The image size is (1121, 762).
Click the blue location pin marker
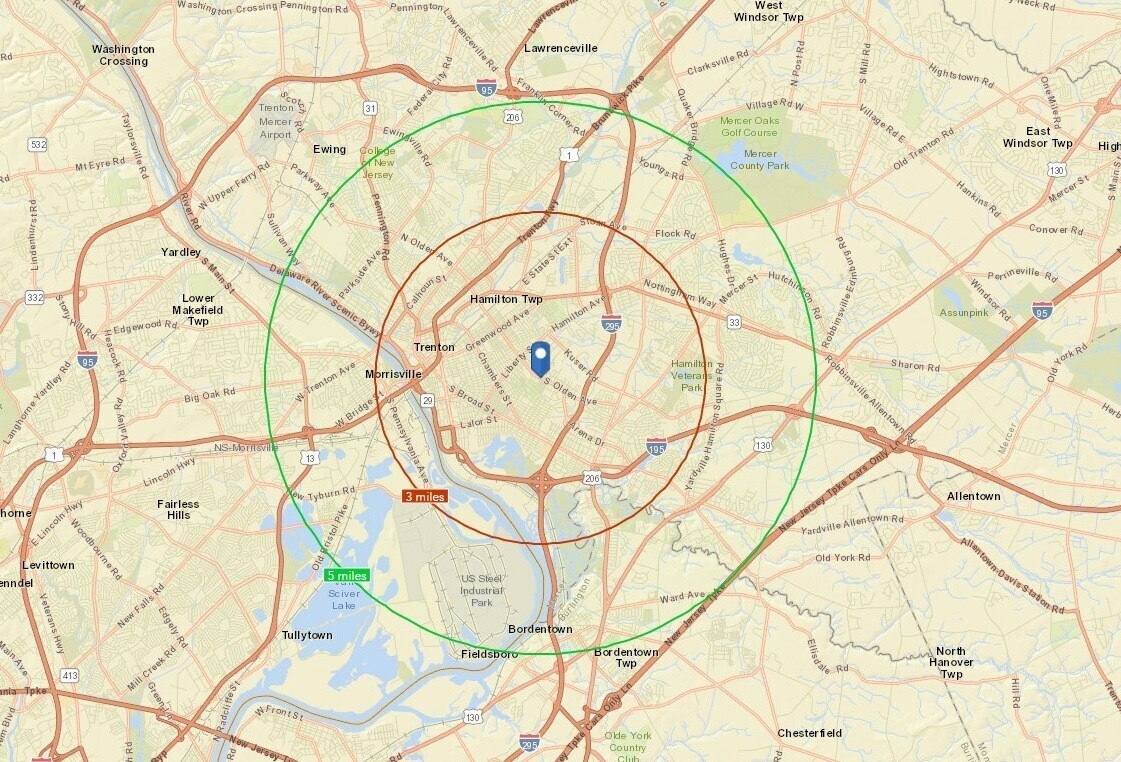coord(540,359)
